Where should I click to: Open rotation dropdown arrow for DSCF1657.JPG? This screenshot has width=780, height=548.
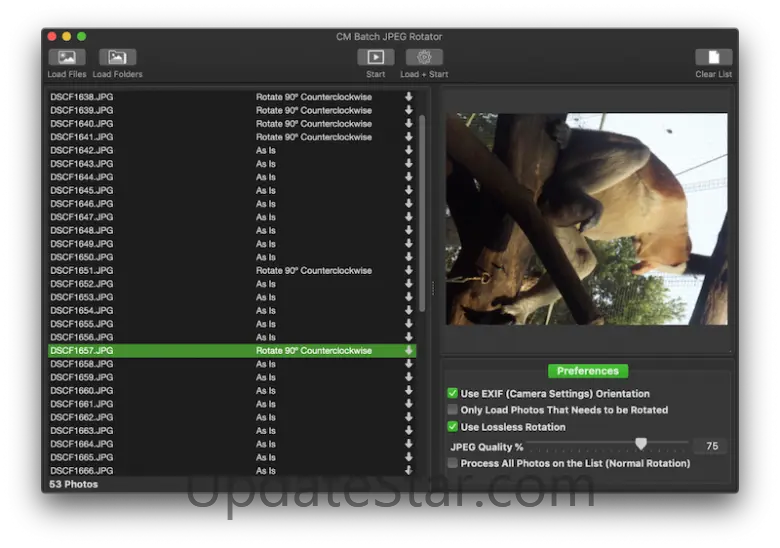(x=408, y=351)
